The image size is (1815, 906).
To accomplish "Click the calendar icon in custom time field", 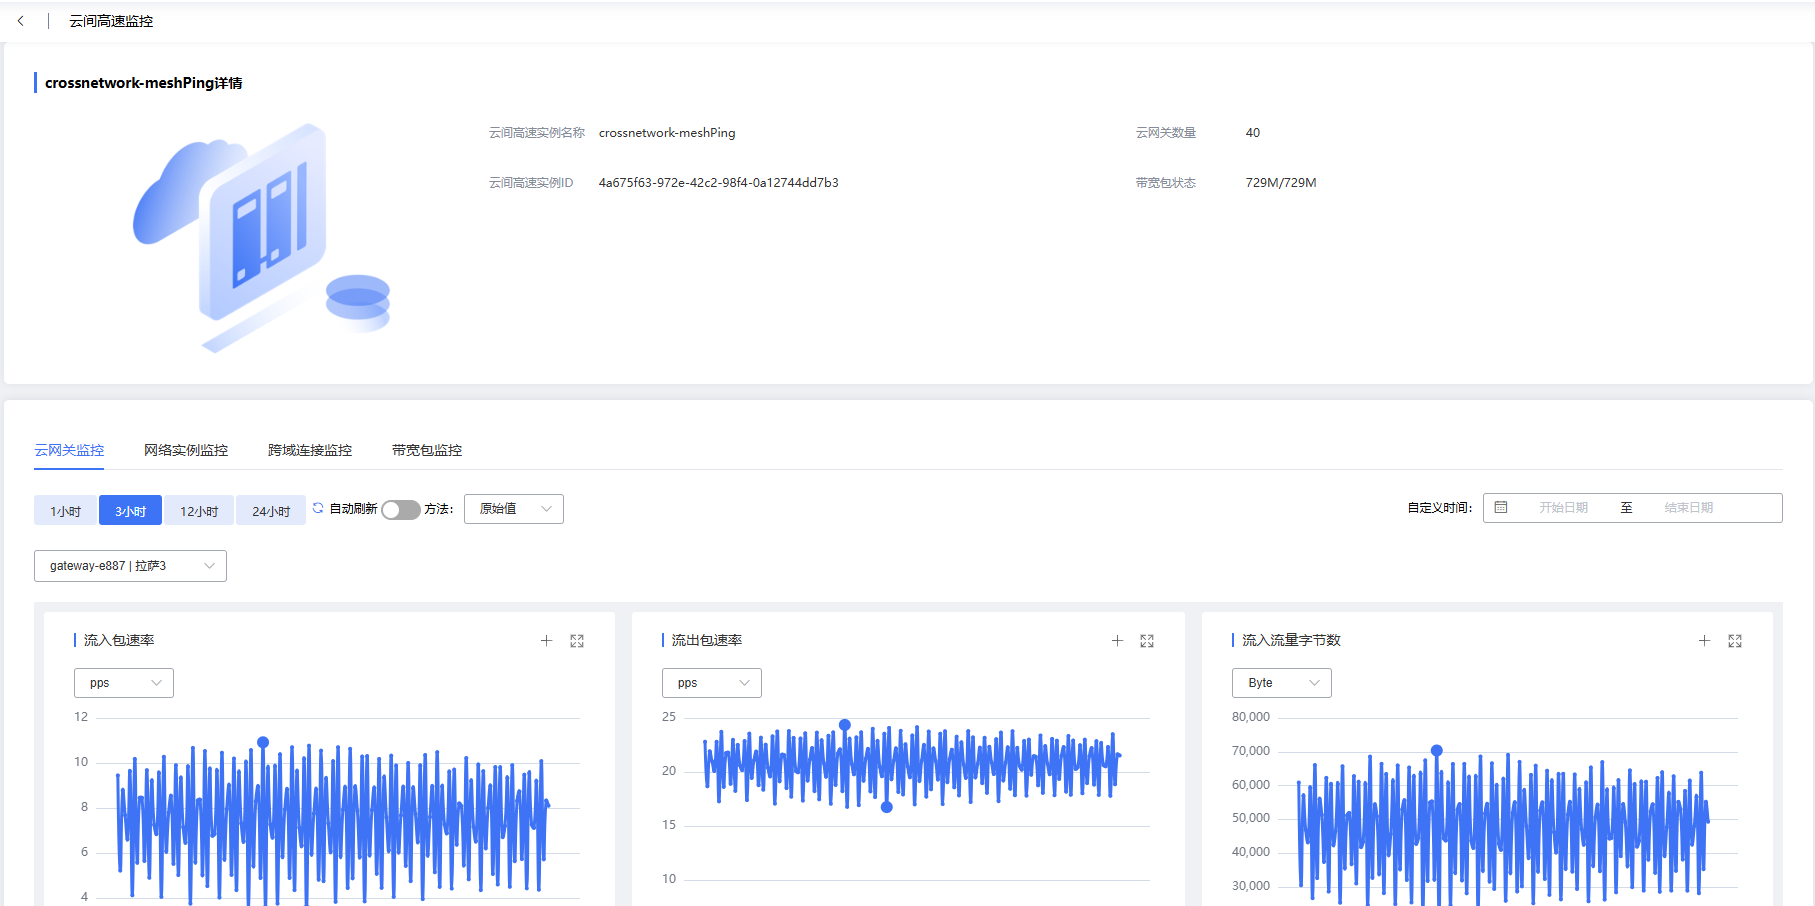I will click(1501, 508).
